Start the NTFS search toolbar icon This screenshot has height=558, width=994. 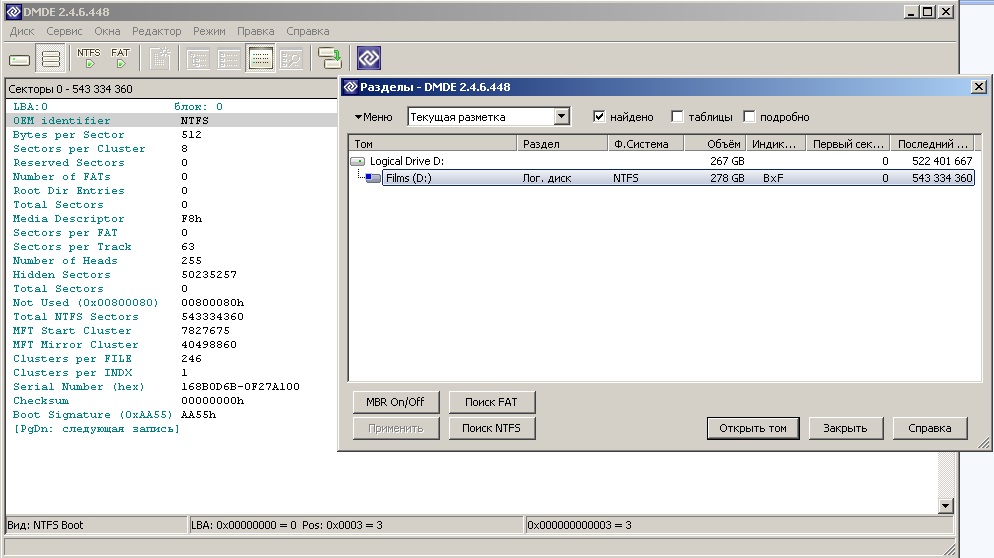pos(88,58)
